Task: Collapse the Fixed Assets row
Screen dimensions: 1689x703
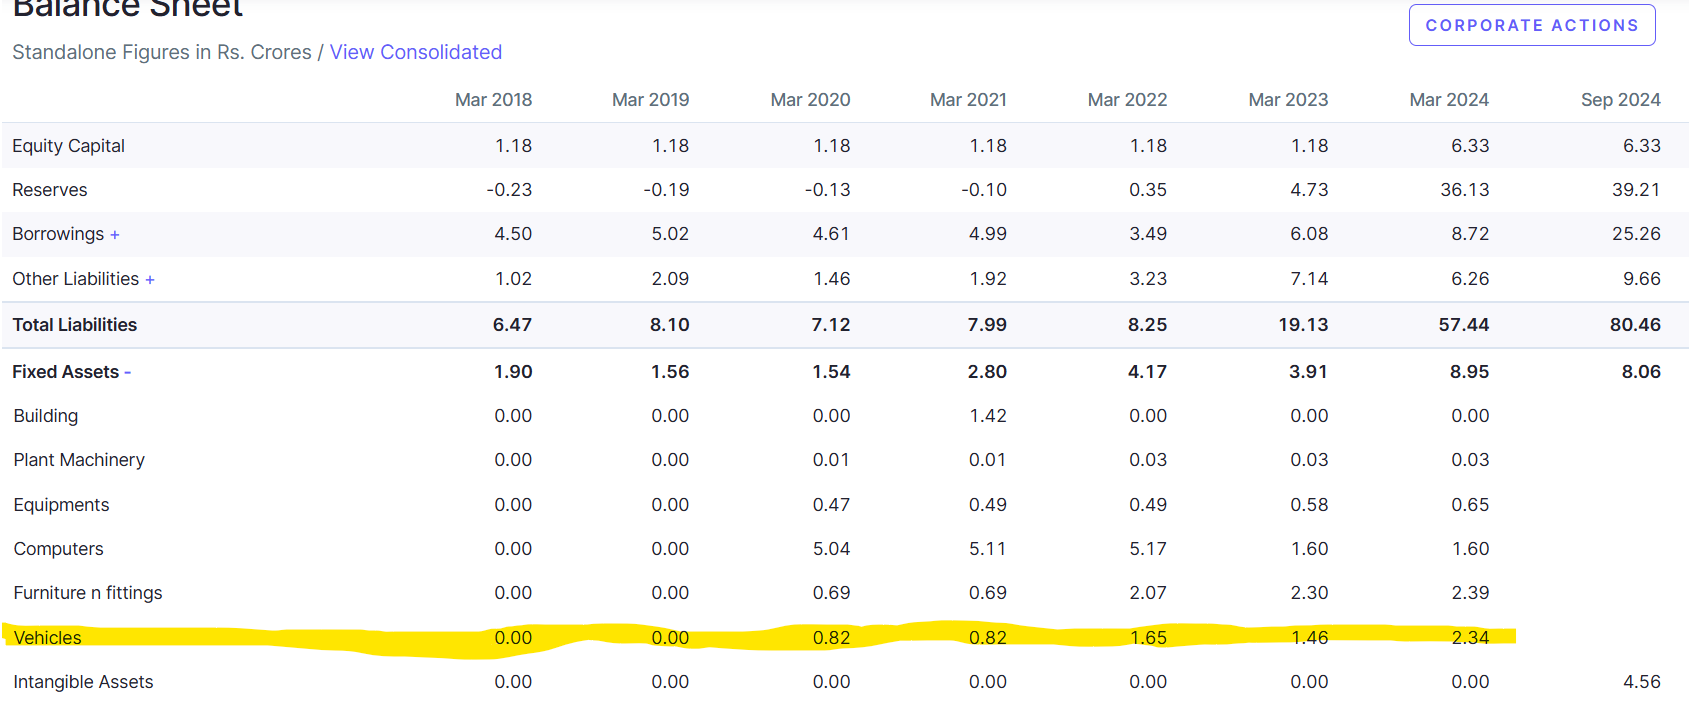Action: click(128, 373)
